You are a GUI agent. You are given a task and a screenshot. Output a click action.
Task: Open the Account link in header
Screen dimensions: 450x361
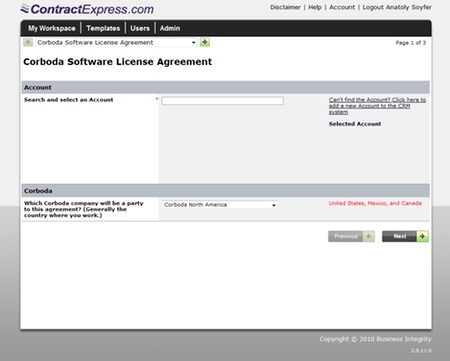point(342,7)
